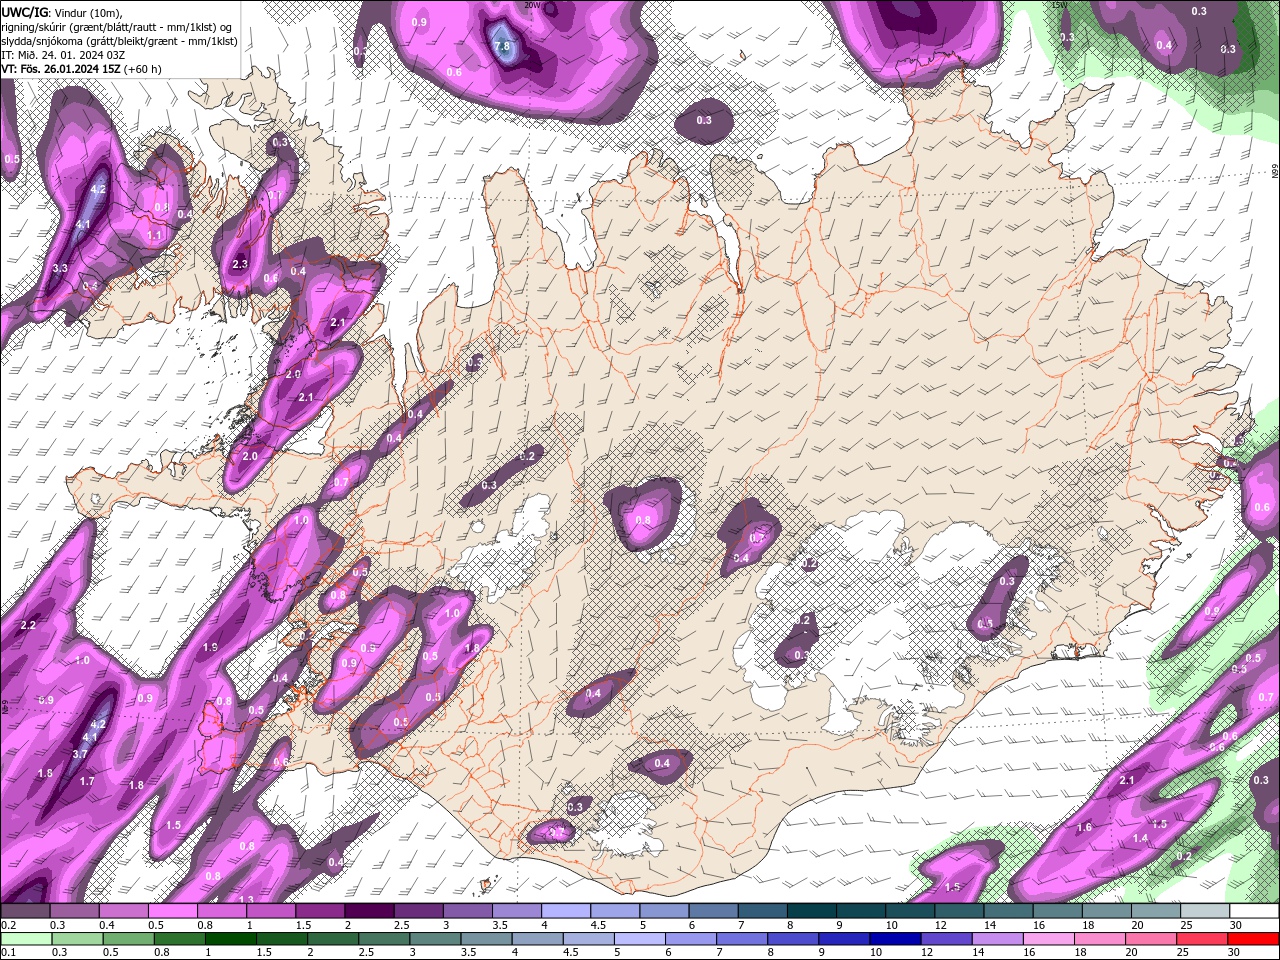Click the '2.3' value on the map
The height and width of the screenshot is (960, 1280).
click(x=240, y=265)
